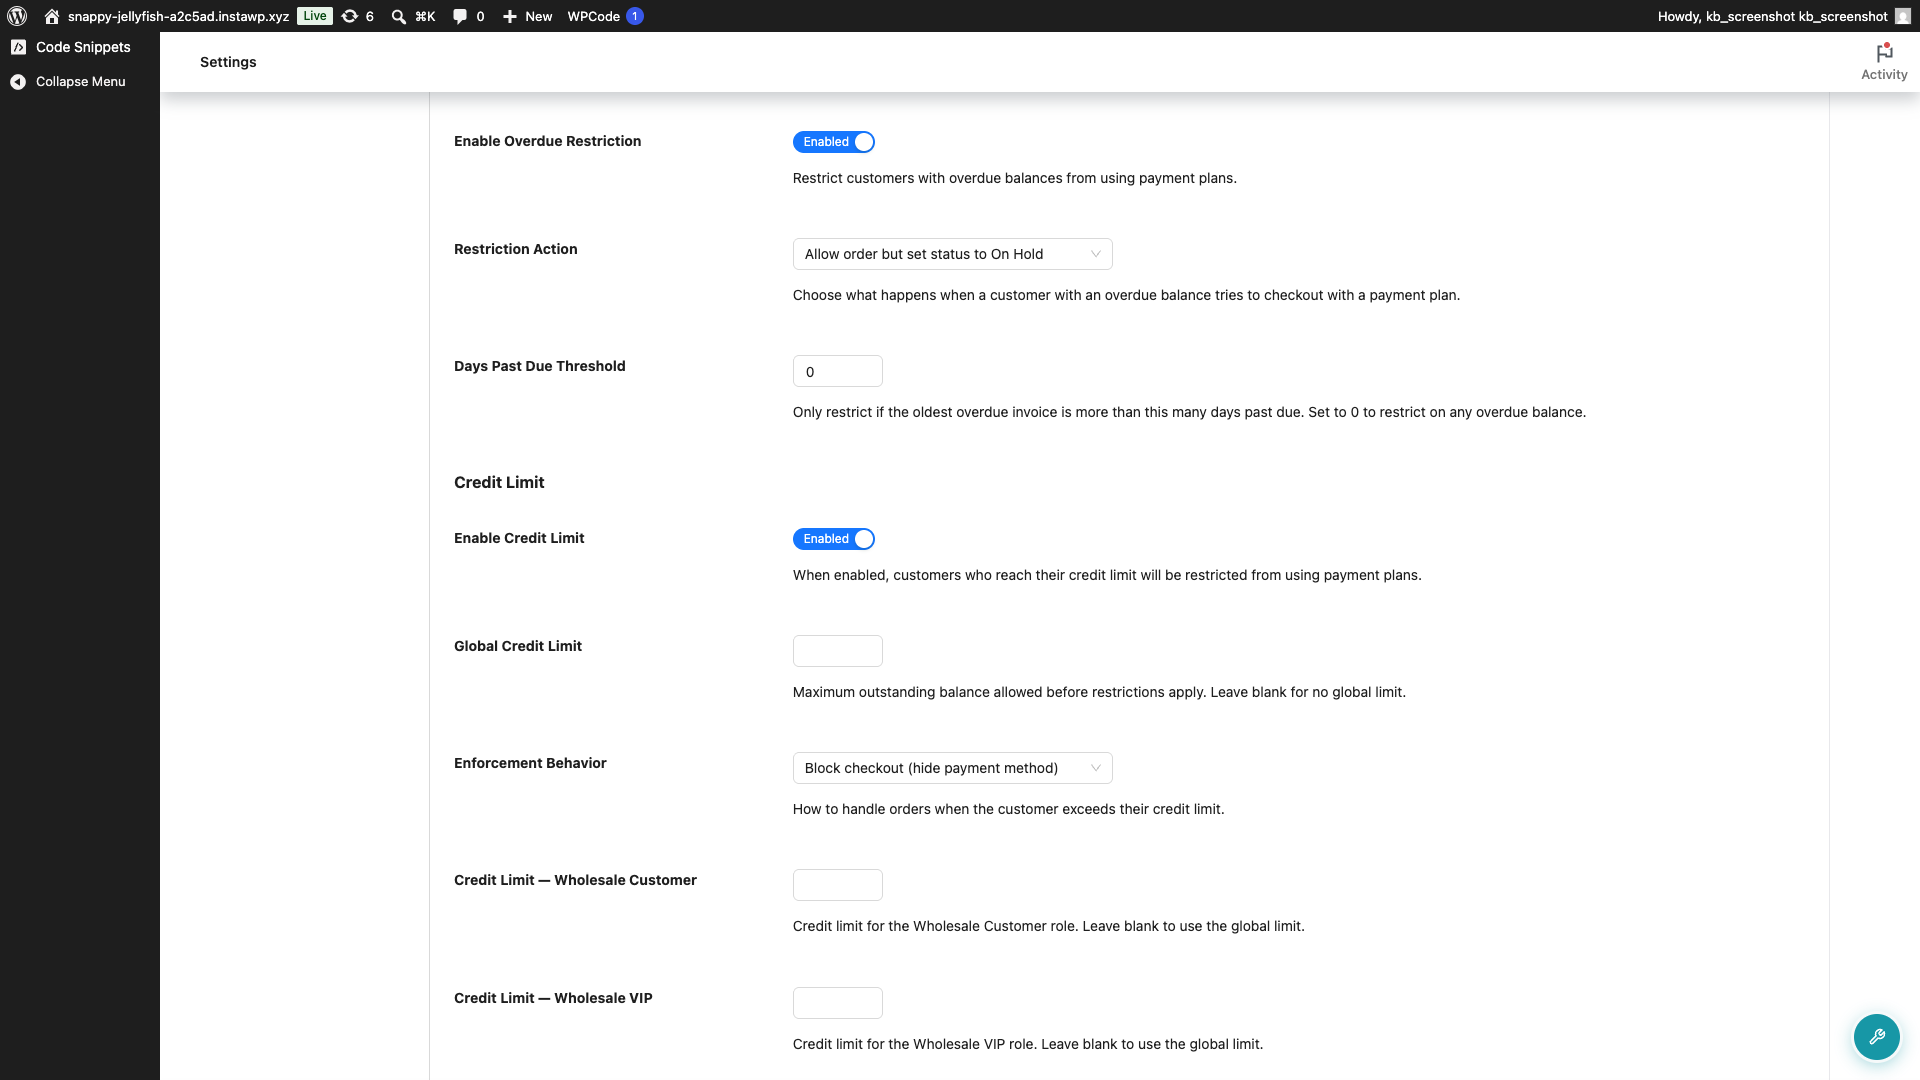Open the Enforcement Behavior dropdown
The height and width of the screenshot is (1080, 1920).
952,768
